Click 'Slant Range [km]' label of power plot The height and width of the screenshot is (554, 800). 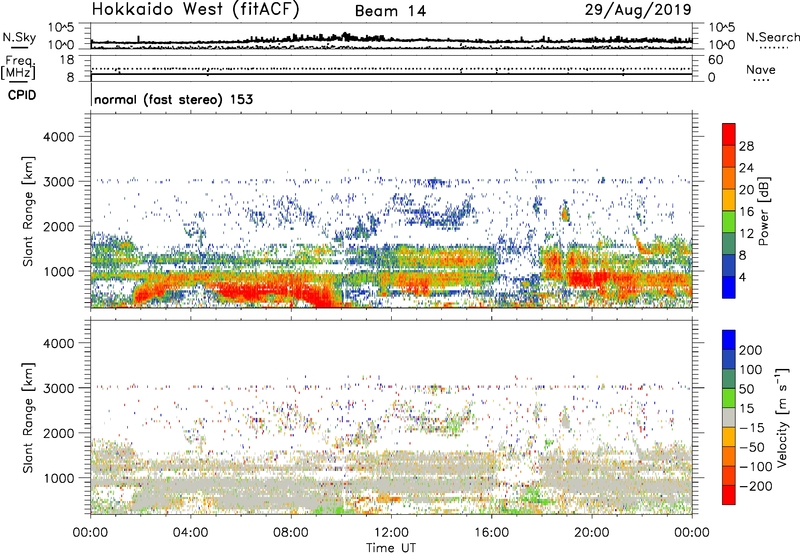(x=28, y=211)
